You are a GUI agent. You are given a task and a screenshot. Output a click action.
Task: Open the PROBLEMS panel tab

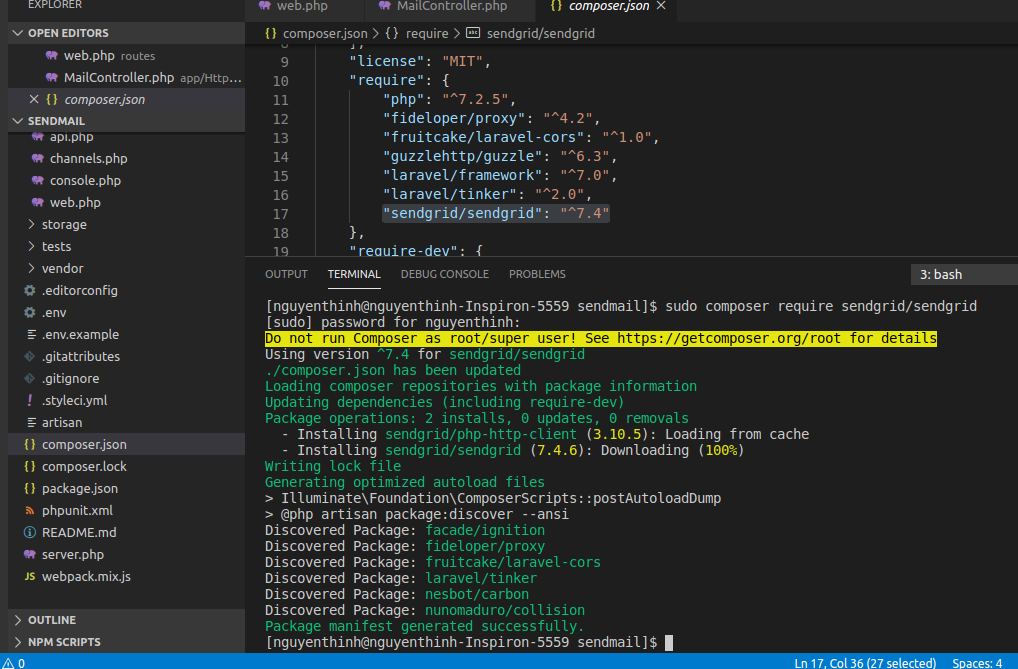click(x=537, y=274)
